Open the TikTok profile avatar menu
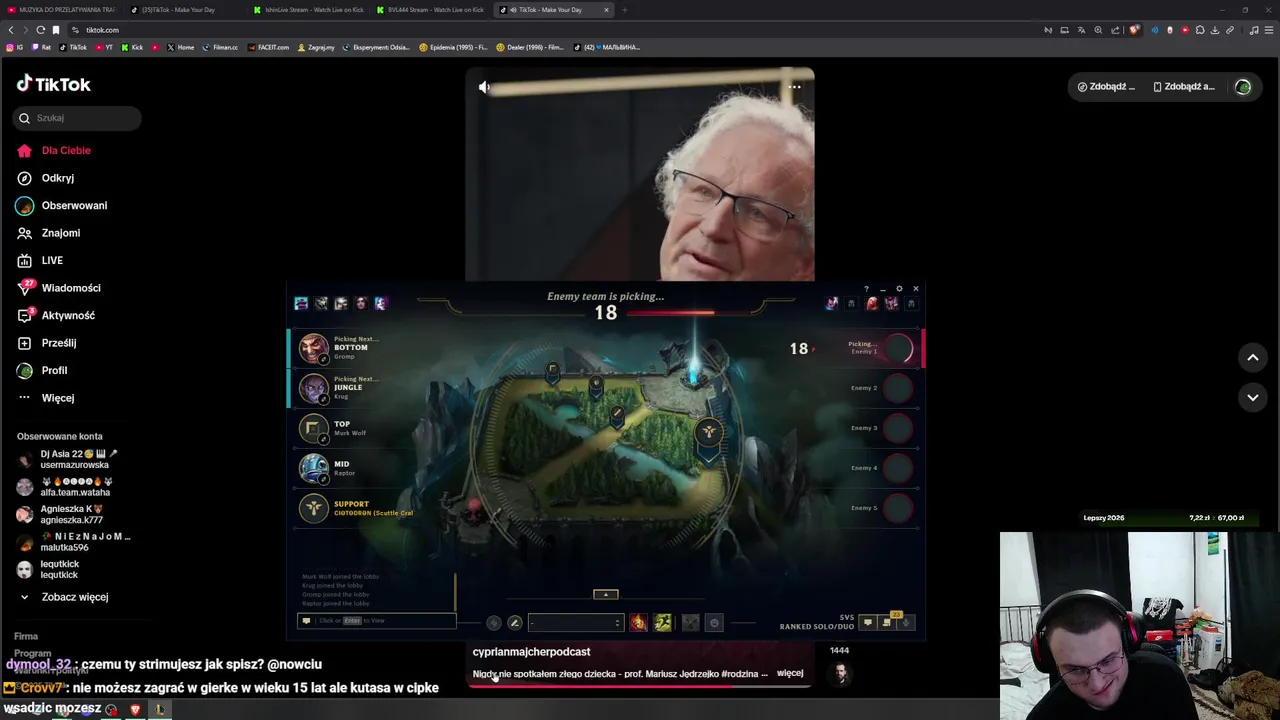The image size is (1280, 720). pyautogui.click(x=1243, y=87)
